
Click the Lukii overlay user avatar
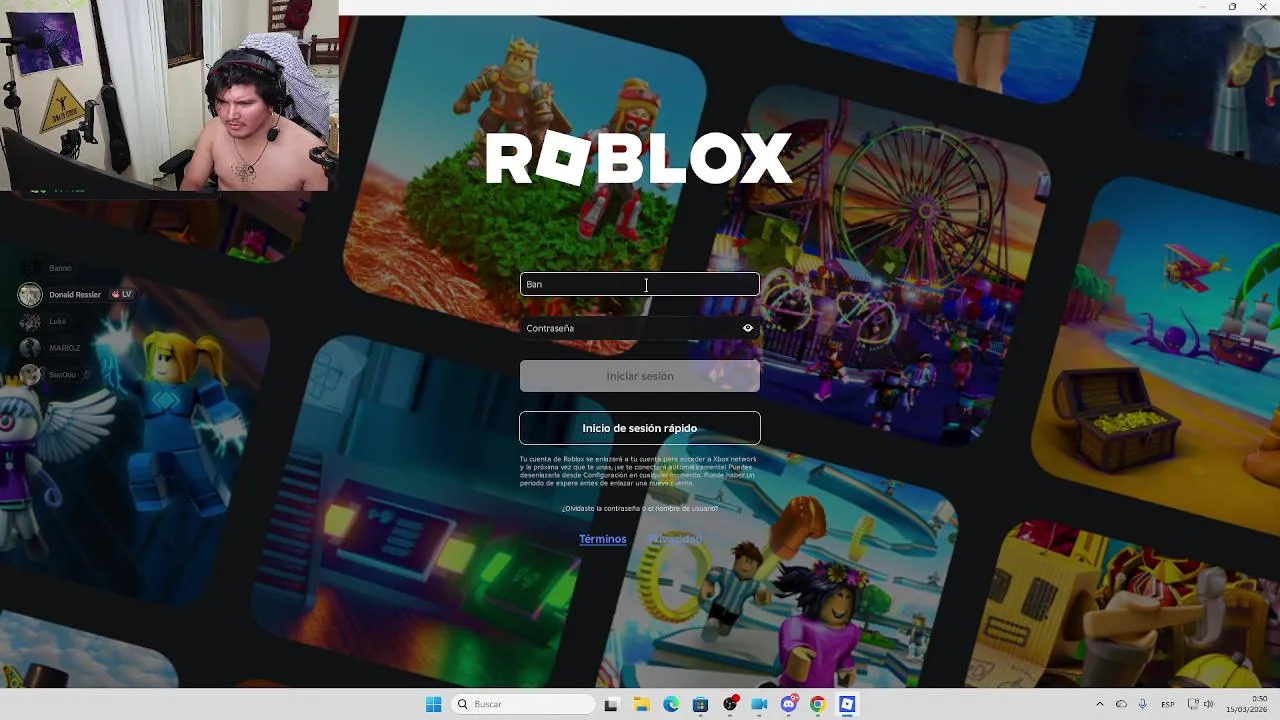[x=30, y=321]
